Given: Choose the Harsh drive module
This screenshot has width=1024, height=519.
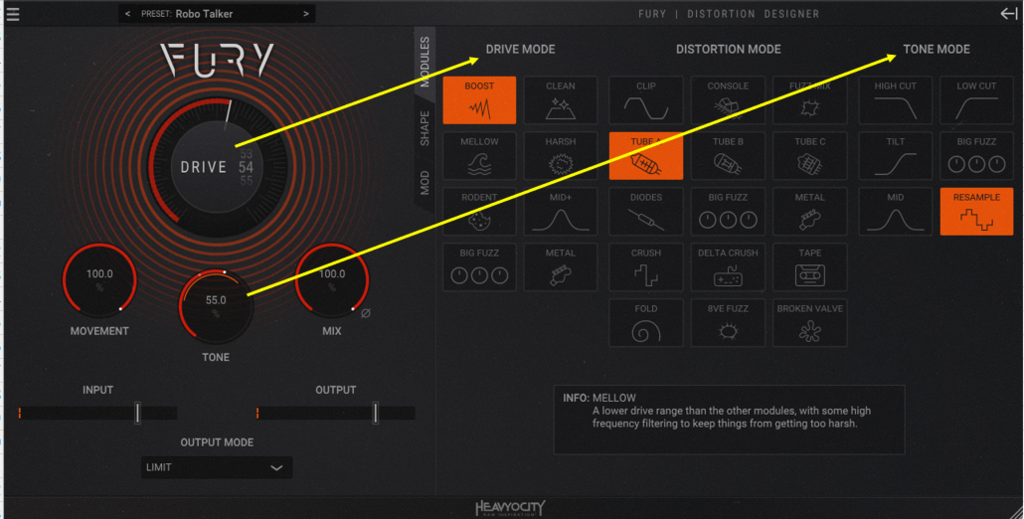Looking at the screenshot, I should 560,156.
